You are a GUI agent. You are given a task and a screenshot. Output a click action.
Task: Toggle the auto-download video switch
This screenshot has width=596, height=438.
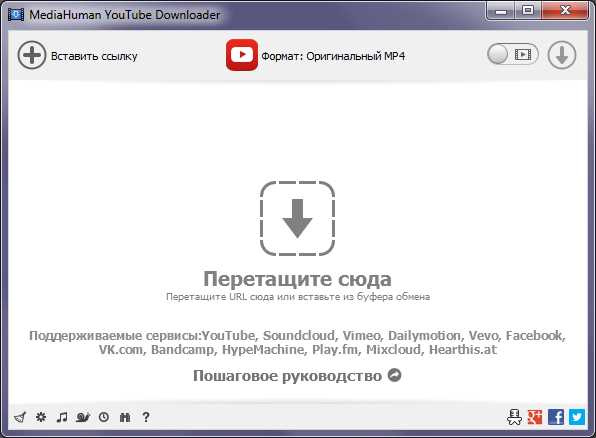[512, 54]
